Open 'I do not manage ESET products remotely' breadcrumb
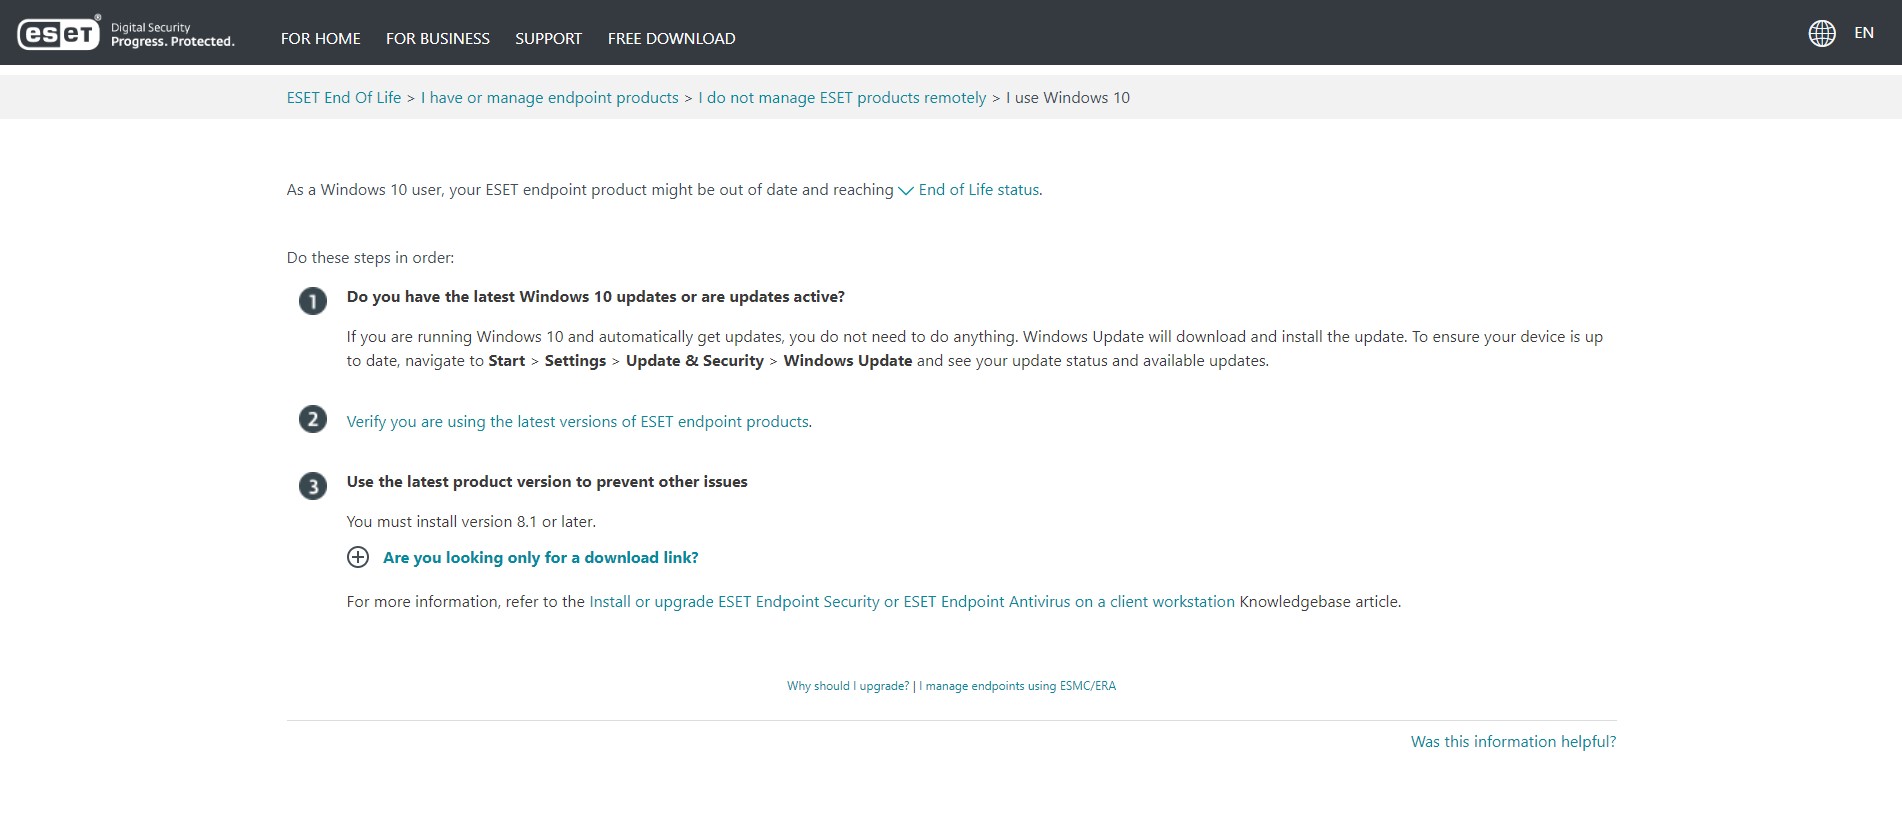This screenshot has height=833, width=1902. tap(842, 97)
